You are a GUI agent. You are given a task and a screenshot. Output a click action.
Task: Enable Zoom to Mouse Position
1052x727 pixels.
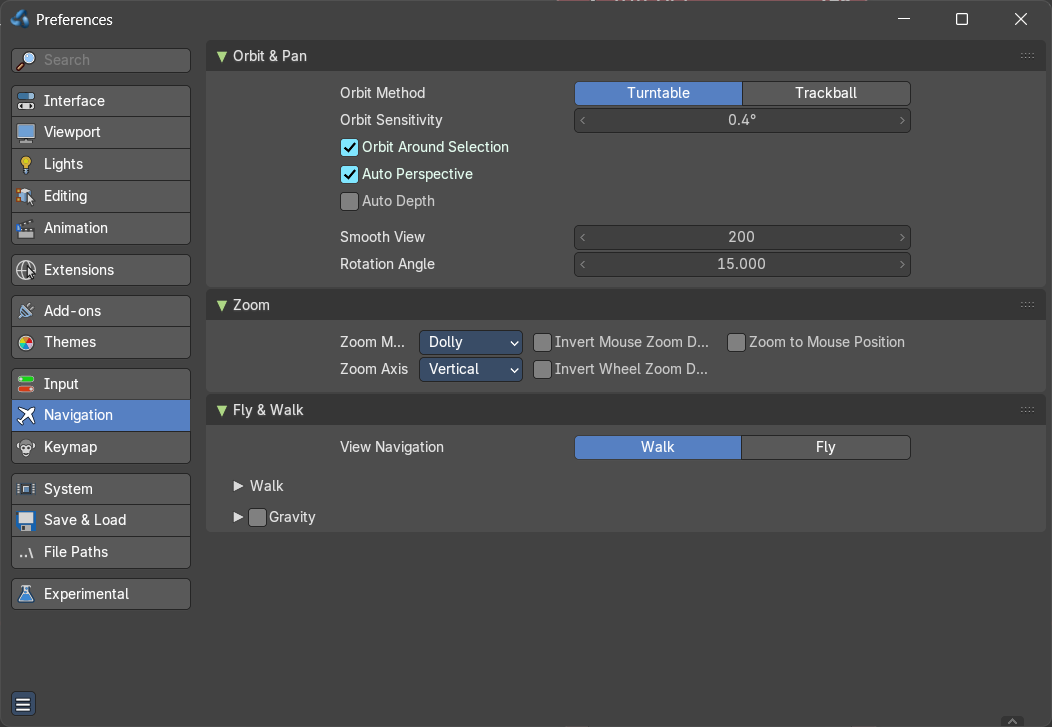pos(736,343)
